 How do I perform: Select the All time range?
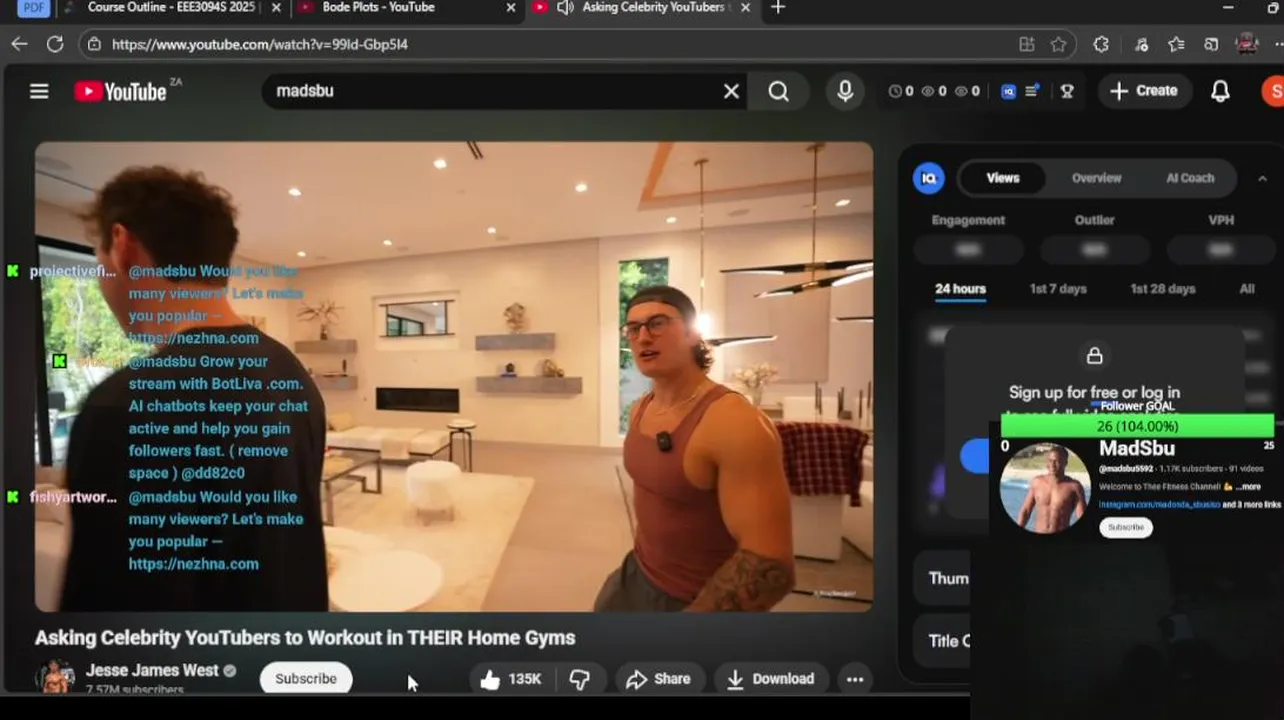coord(1247,289)
